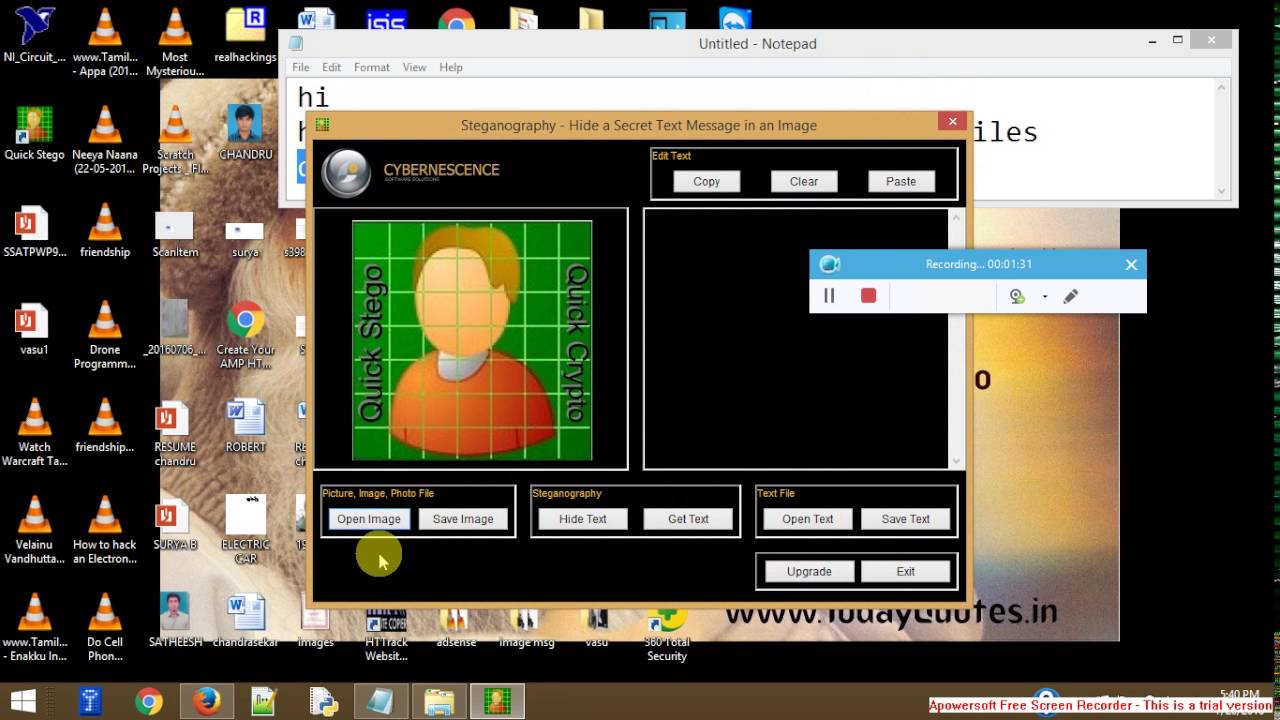The image size is (1280, 720).
Task: Select the SATHEESH desktop photo icon
Action: 175,620
